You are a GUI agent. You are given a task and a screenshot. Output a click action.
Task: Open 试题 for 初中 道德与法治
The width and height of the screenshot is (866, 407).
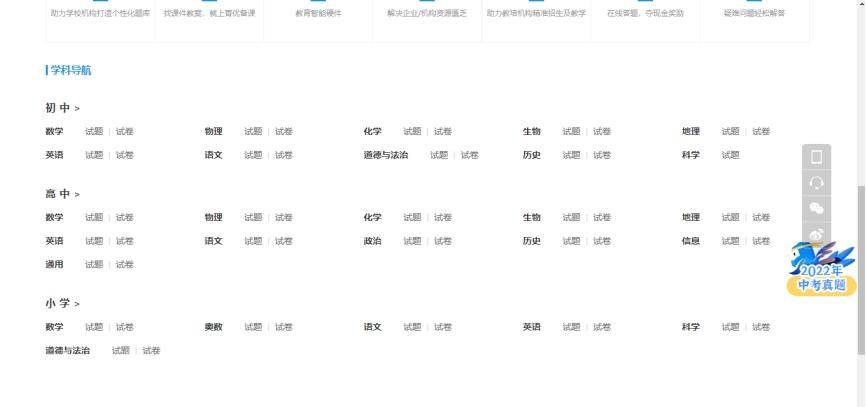(x=439, y=155)
